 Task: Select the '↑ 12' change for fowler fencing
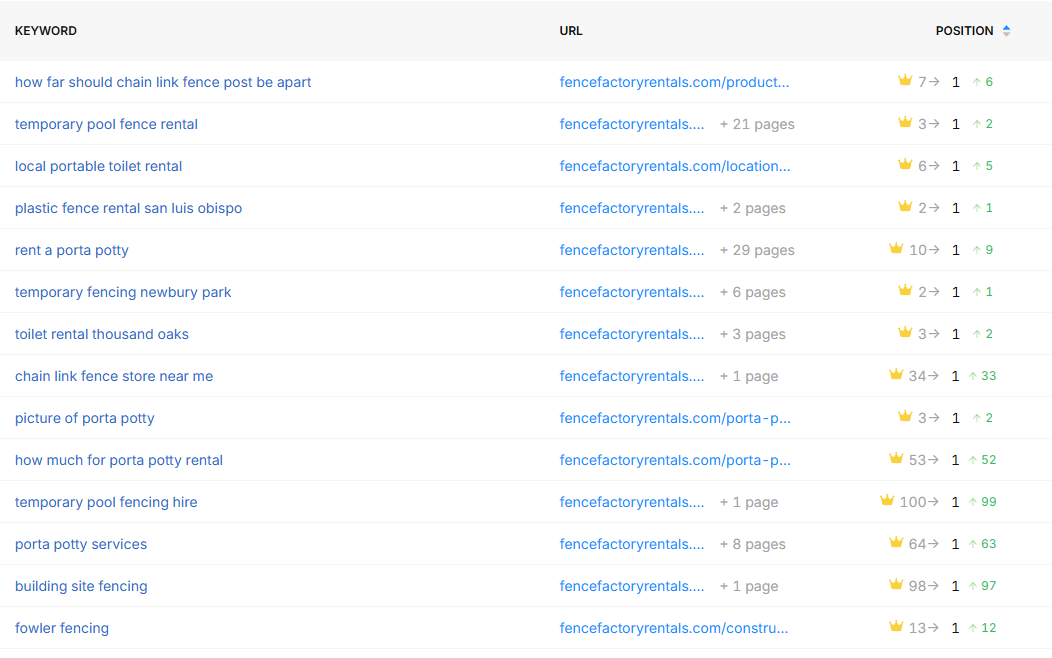(983, 628)
